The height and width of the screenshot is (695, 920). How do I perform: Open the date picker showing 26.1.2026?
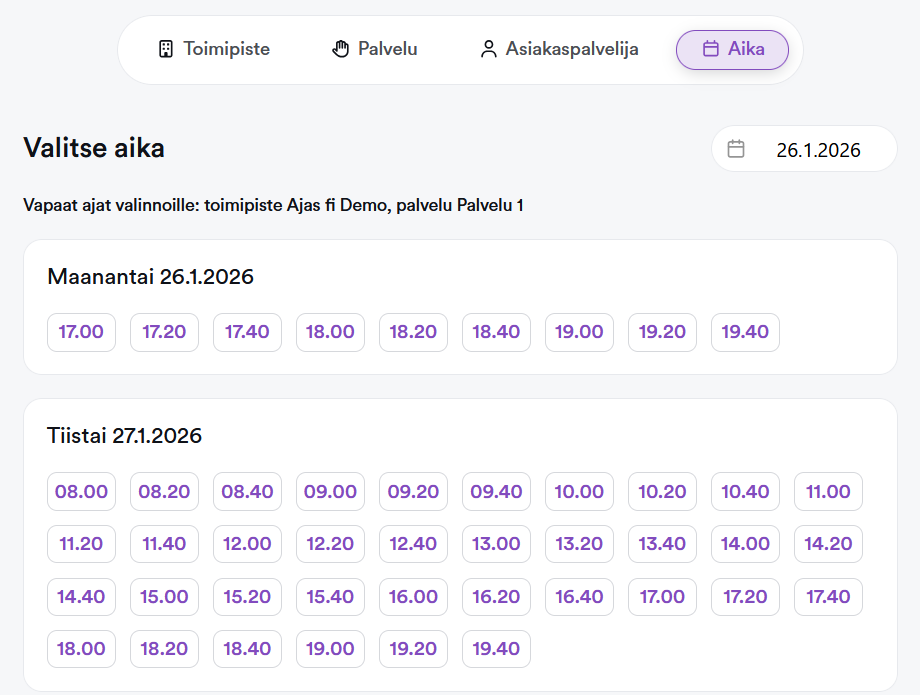(x=803, y=148)
